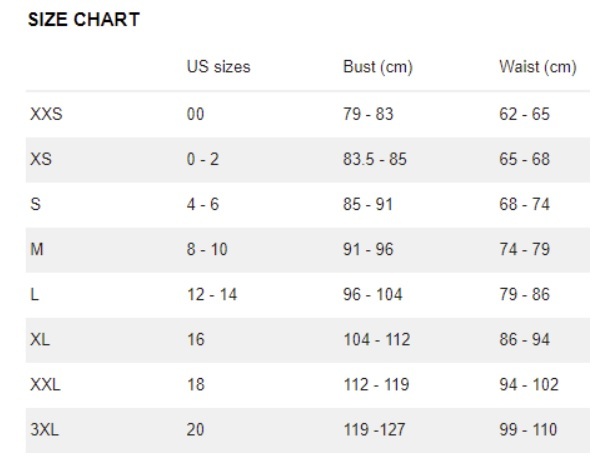
Task: Click the S size row label
Action: [x=36, y=204]
